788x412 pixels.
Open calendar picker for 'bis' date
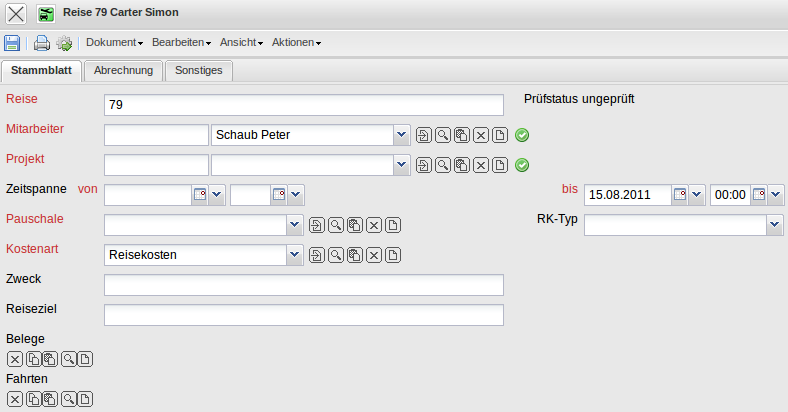click(680, 195)
